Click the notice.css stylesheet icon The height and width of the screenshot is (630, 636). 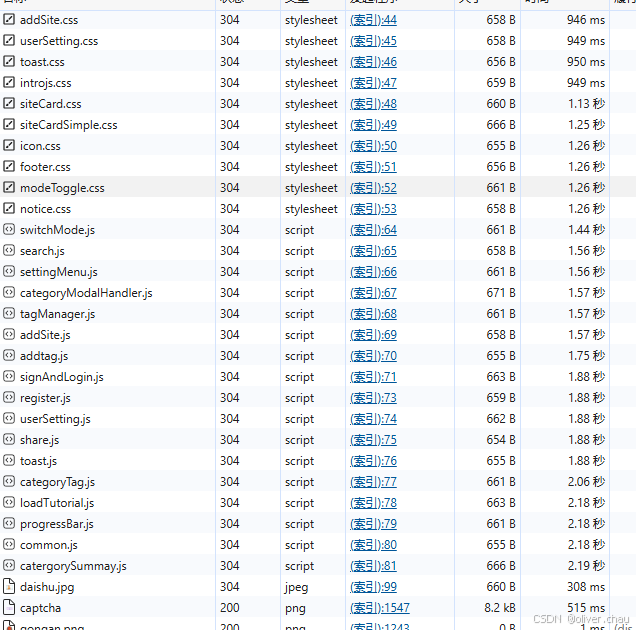[x=9, y=209]
